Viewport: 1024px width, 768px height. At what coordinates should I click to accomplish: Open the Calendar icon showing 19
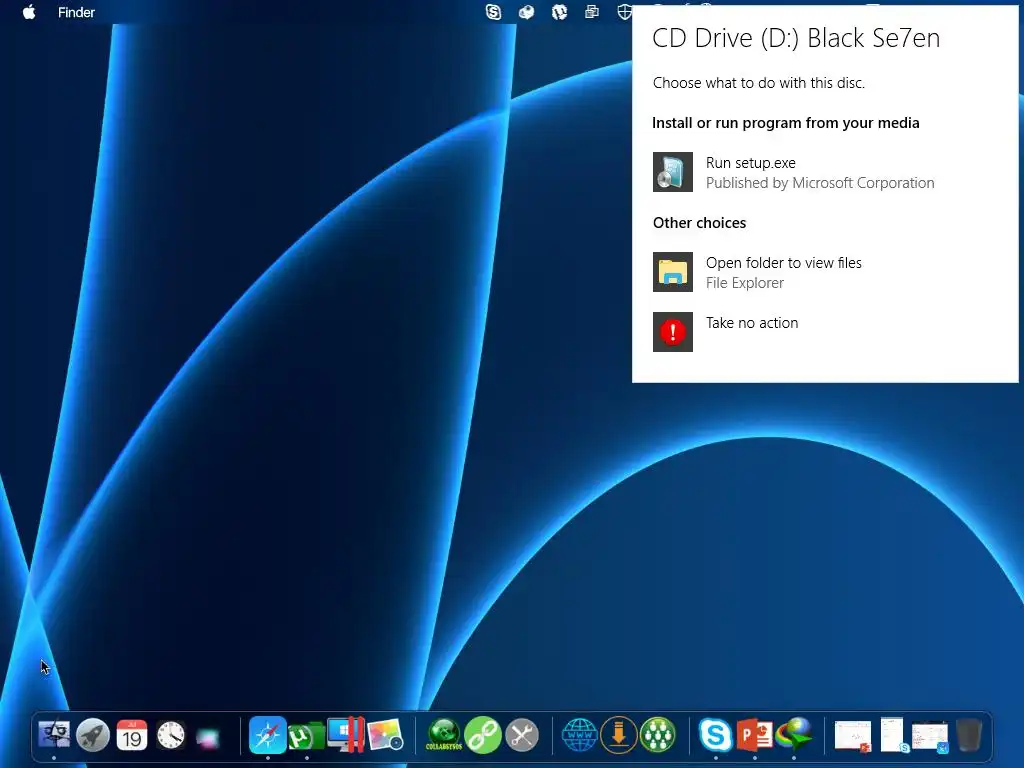(132, 735)
